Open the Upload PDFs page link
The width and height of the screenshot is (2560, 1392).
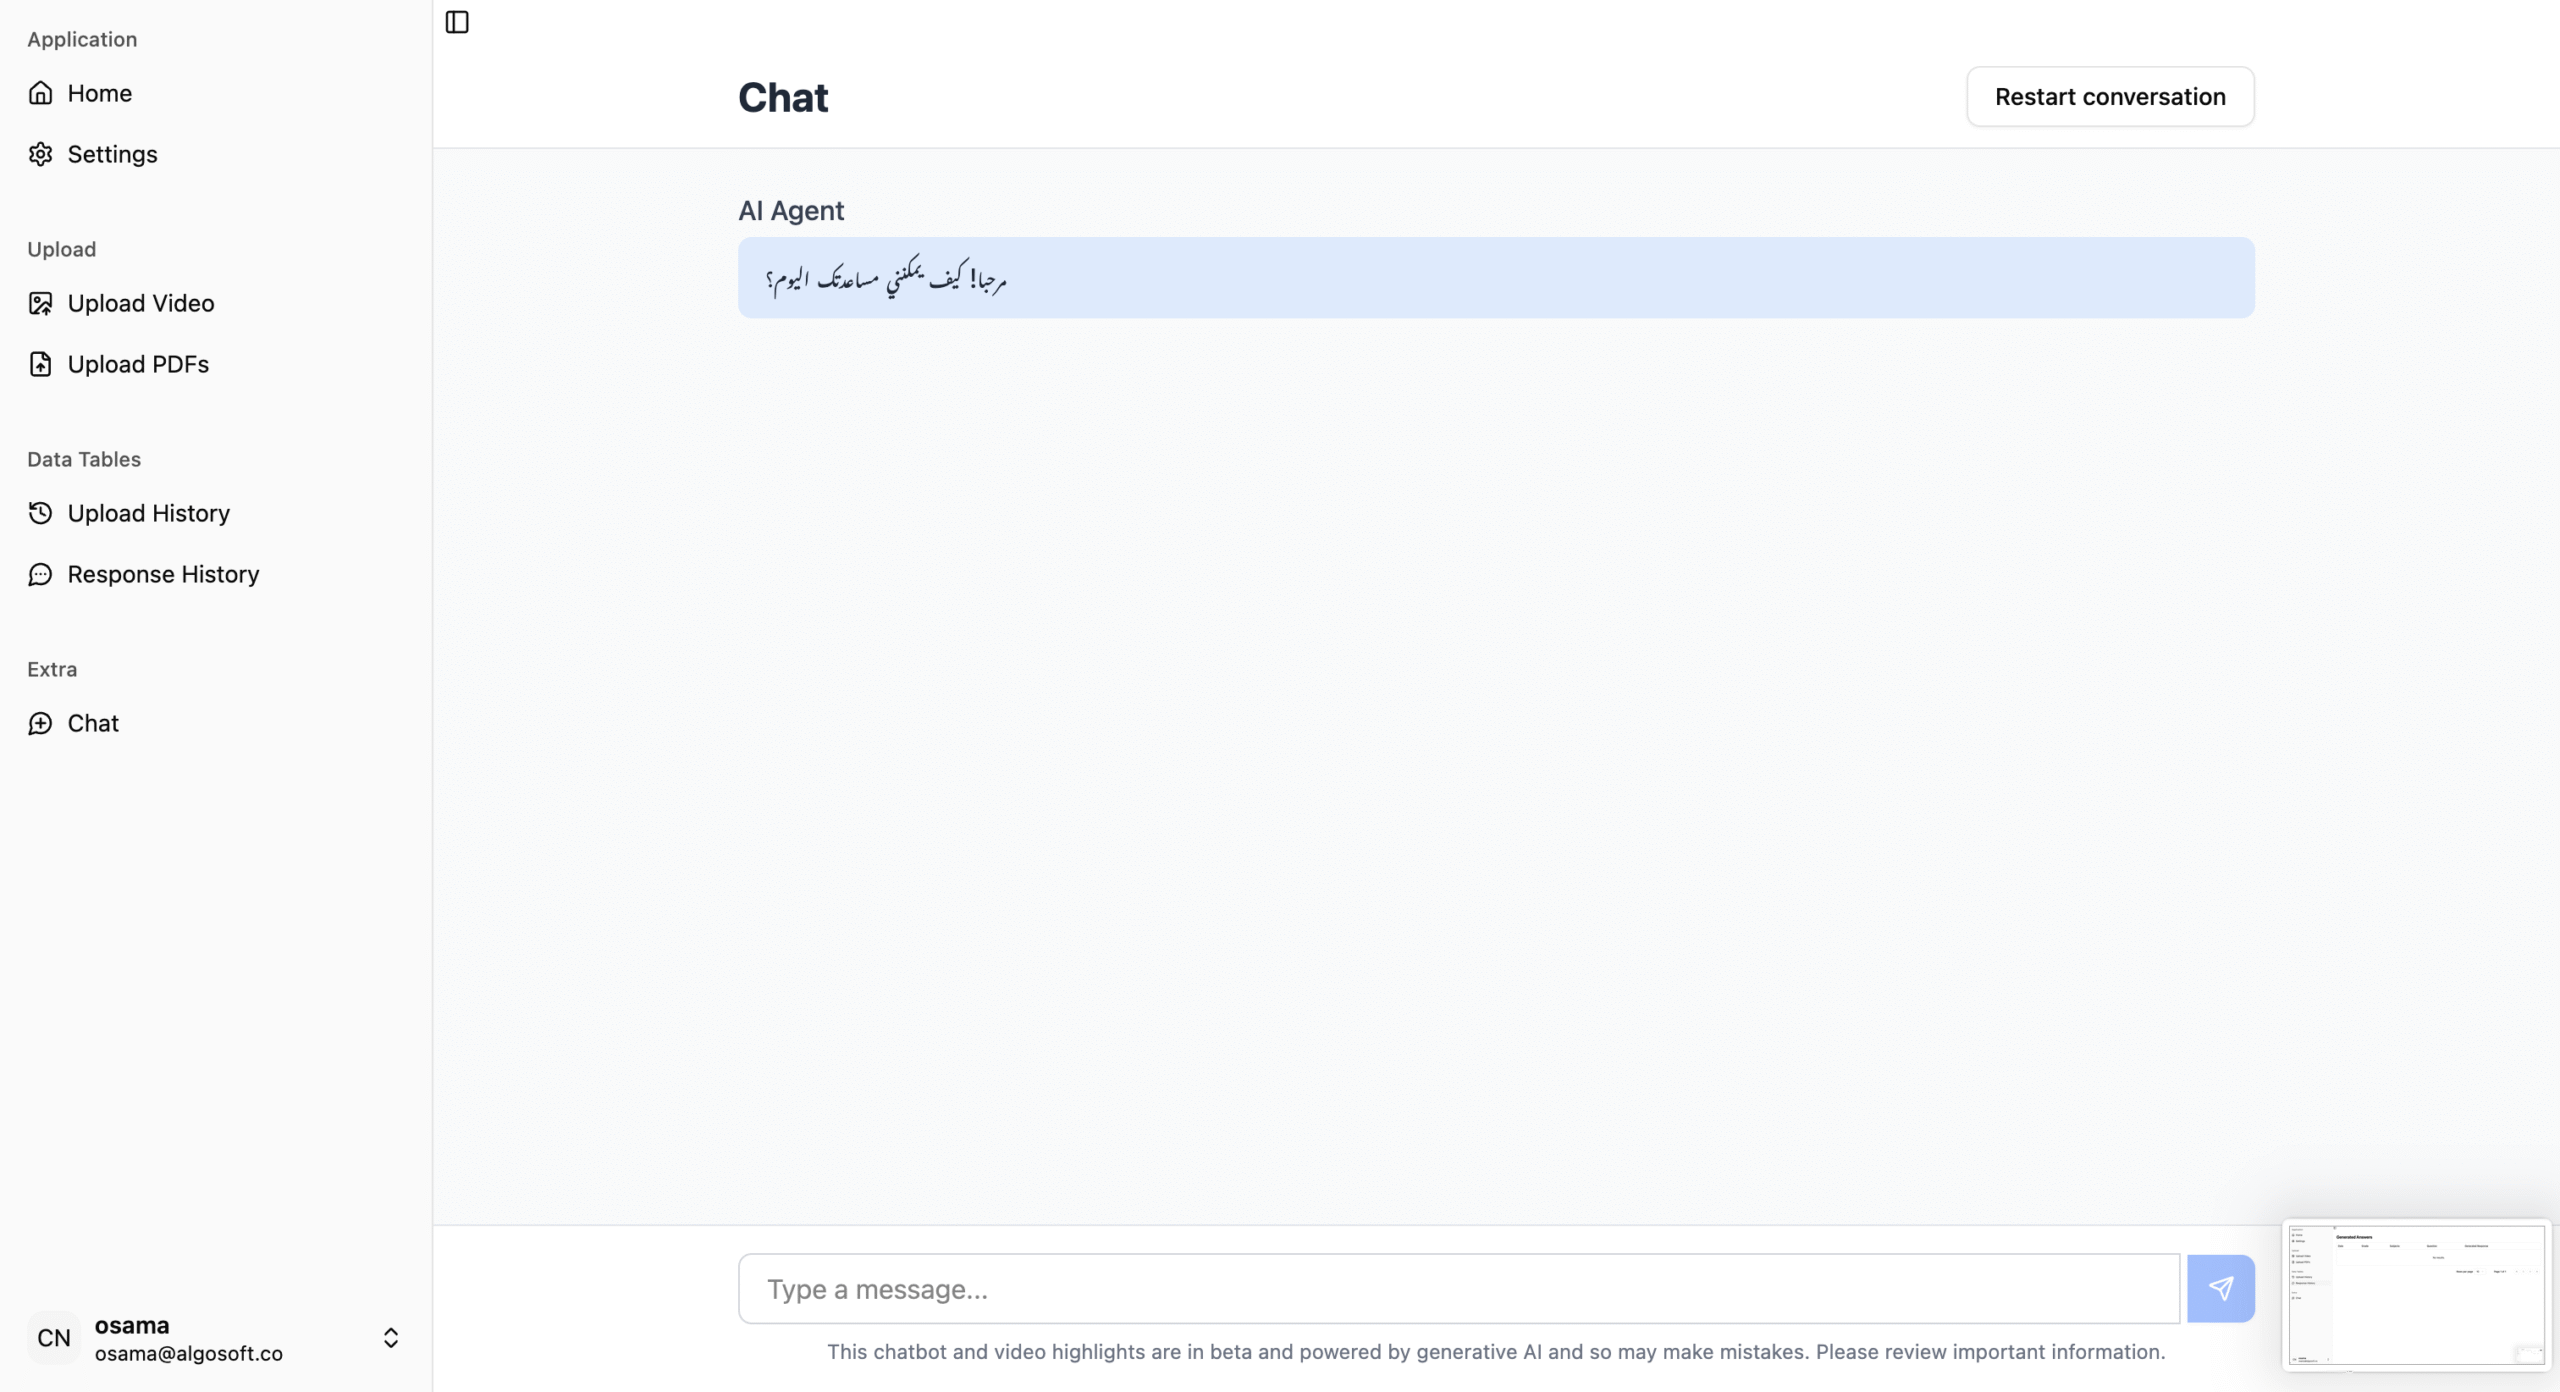point(138,364)
